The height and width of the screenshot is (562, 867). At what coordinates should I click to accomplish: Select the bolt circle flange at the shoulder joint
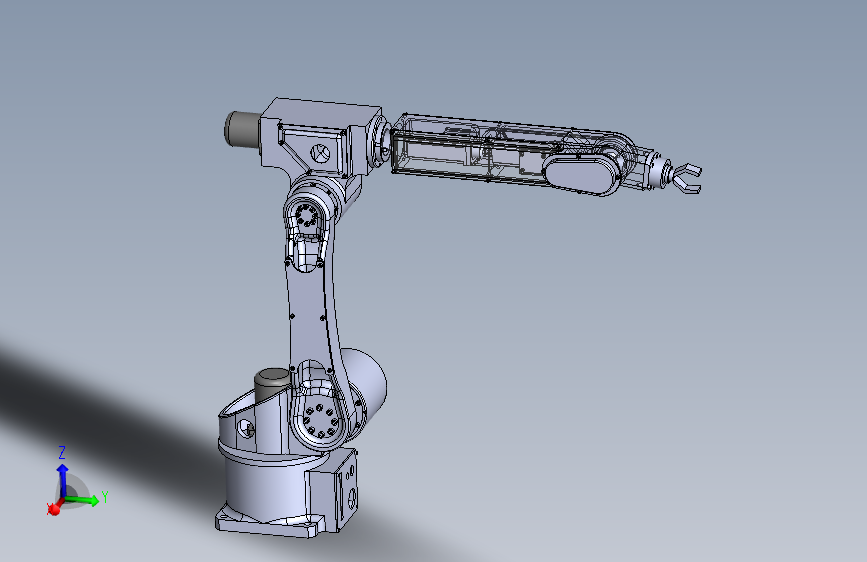[322, 419]
